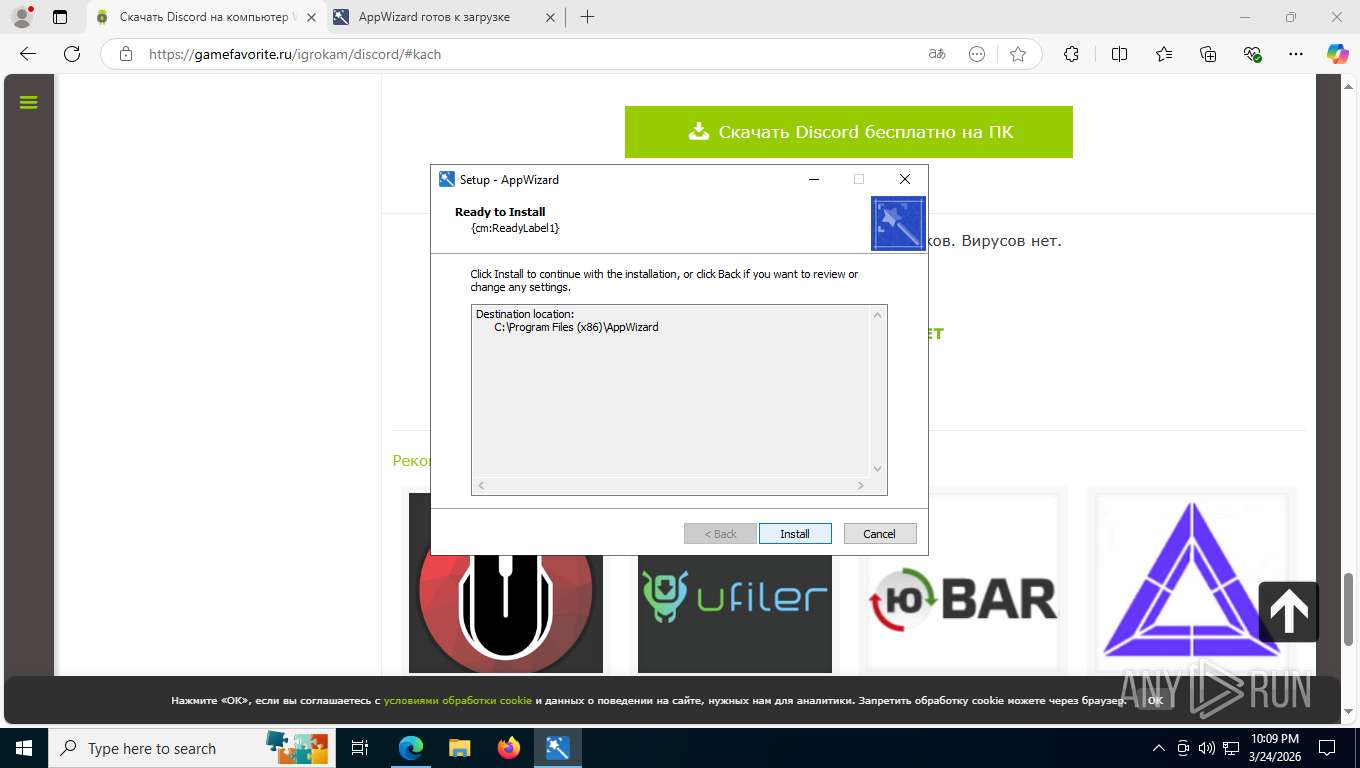Click the scroll-to-top arrow button
Image resolution: width=1360 pixels, height=768 pixels.
click(1289, 611)
